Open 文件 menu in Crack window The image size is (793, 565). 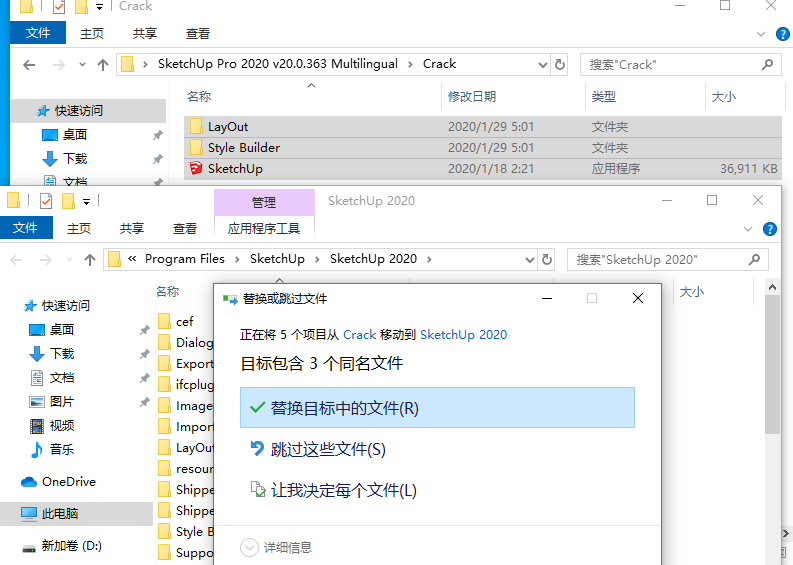[x=38, y=33]
